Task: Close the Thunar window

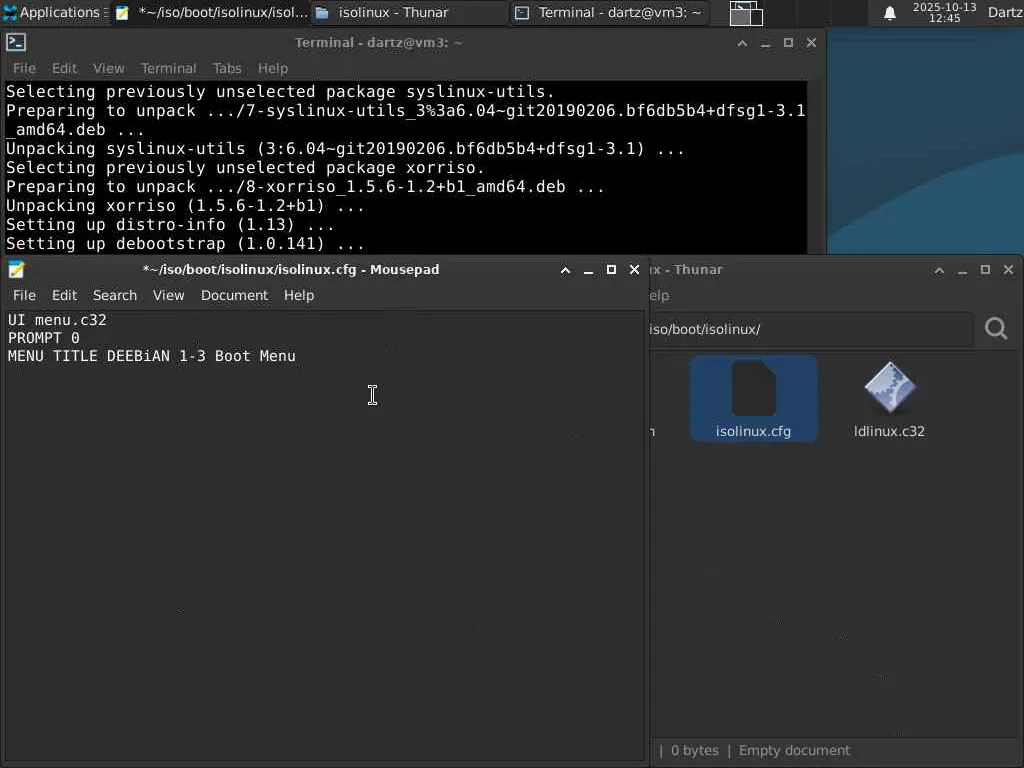Action: [1008, 270]
